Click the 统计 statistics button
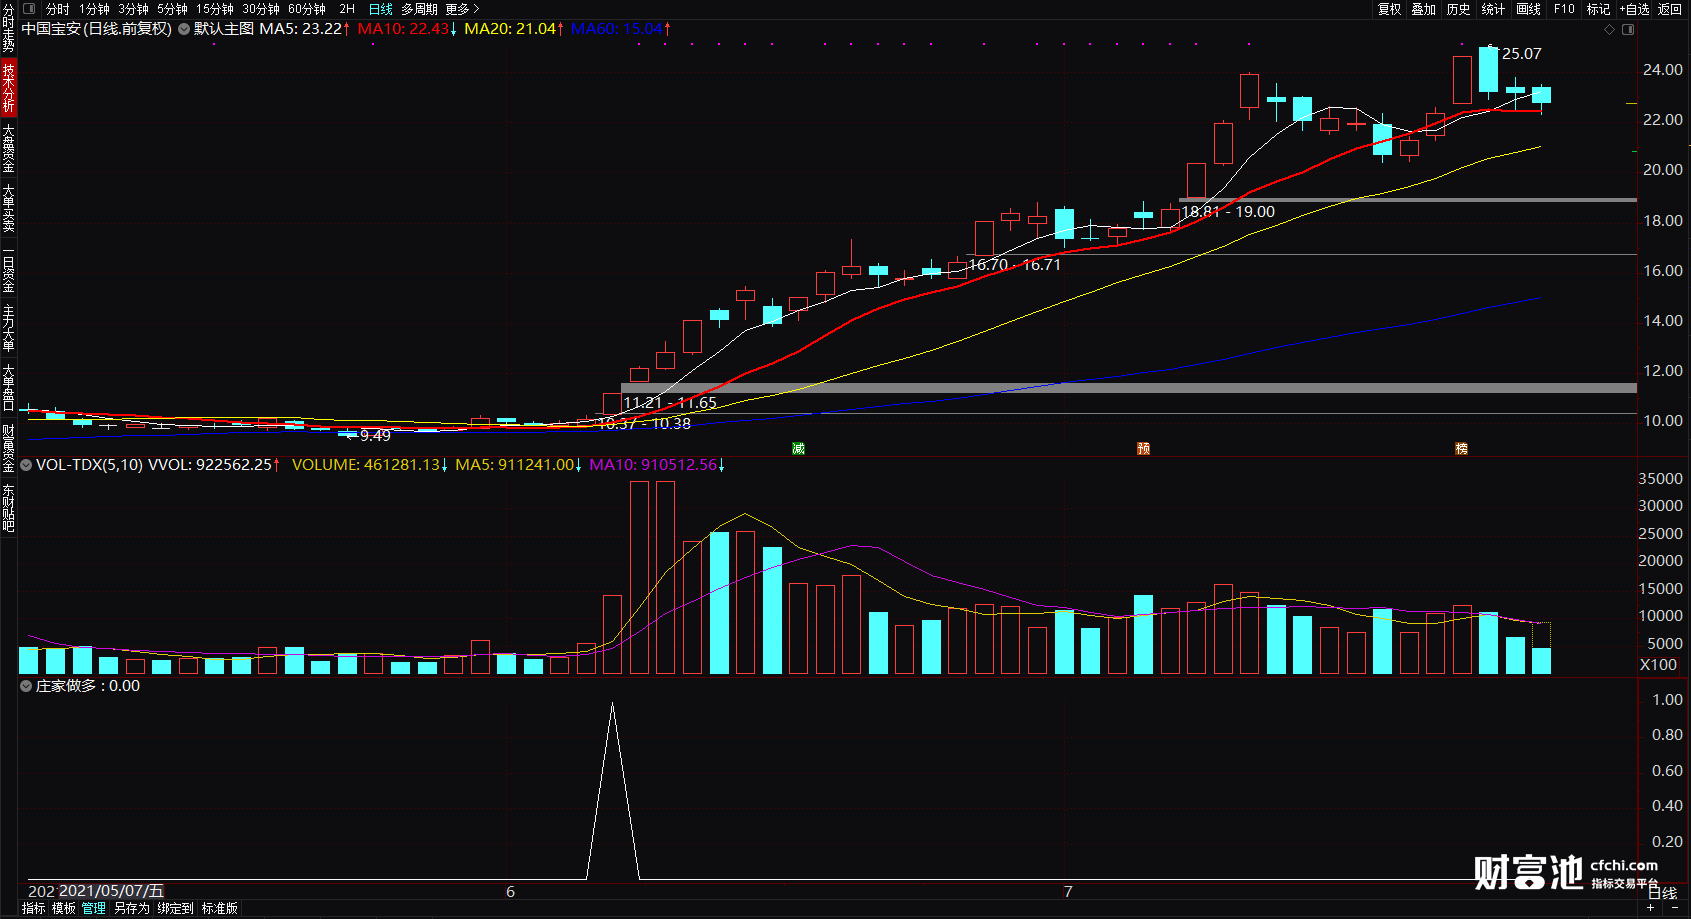Image resolution: width=1691 pixels, height=919 pixels. click(x=1493, y=9)
